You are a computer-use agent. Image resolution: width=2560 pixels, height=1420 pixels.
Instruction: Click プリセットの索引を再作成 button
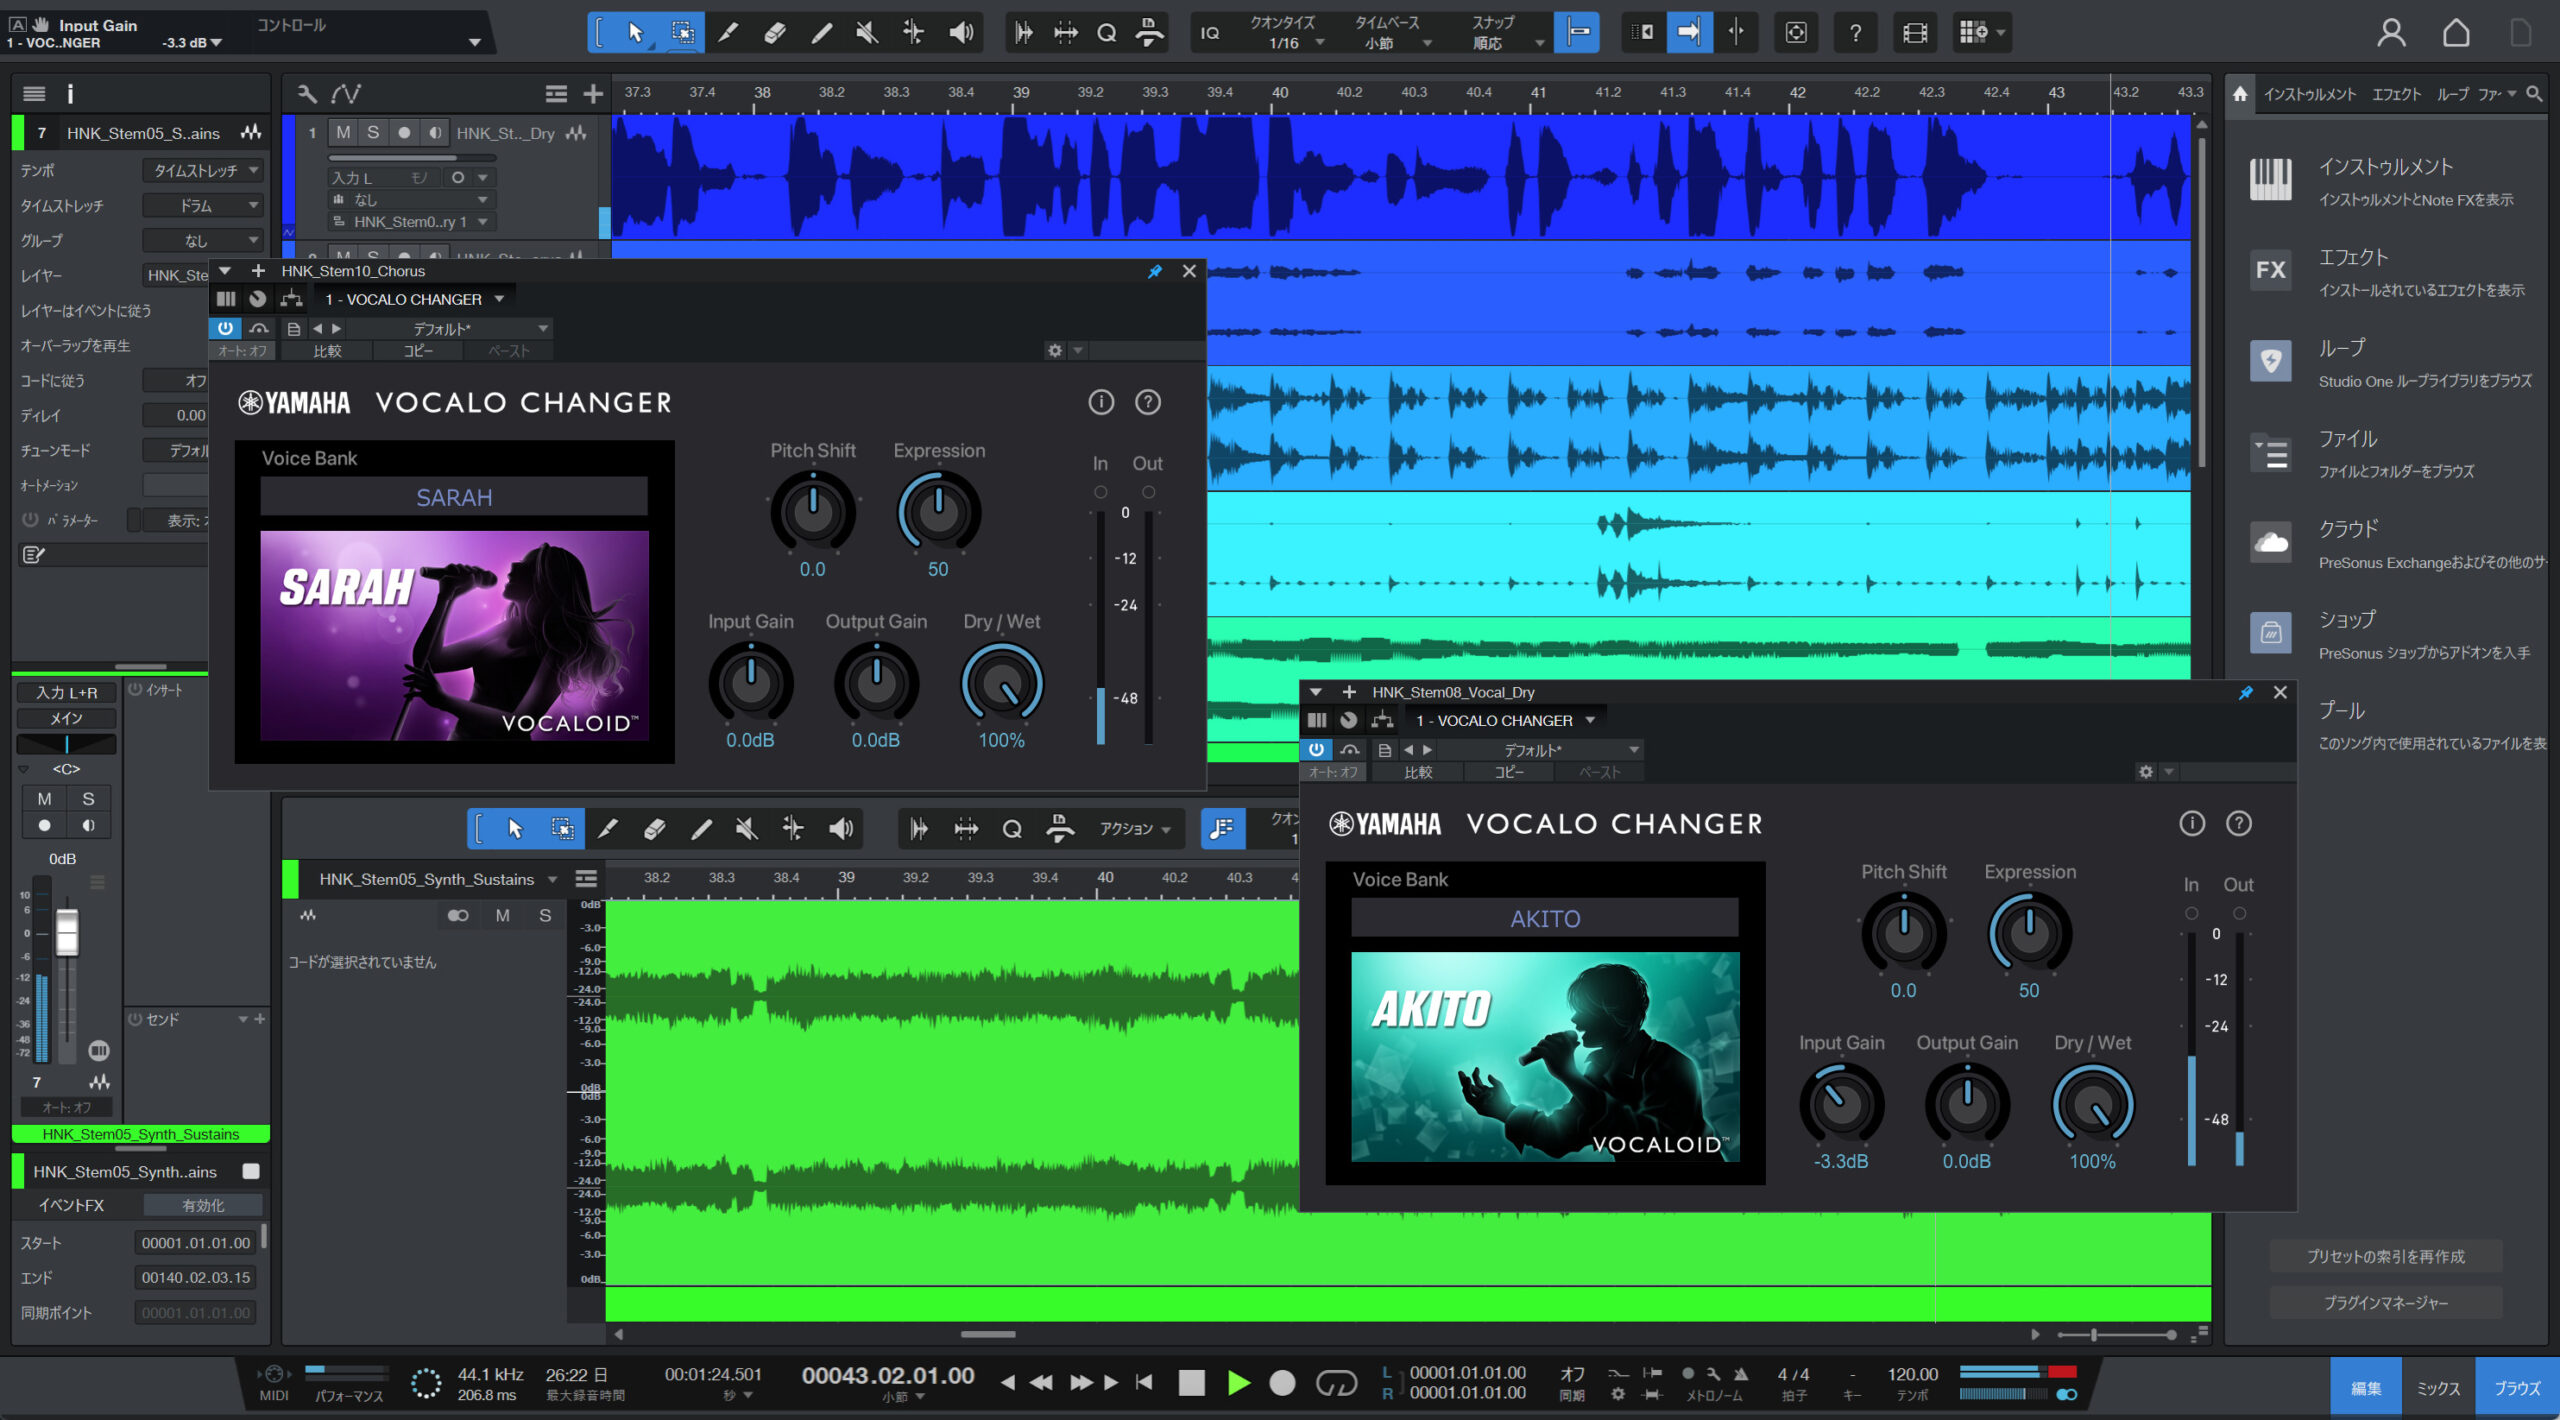[2385, 1256]
